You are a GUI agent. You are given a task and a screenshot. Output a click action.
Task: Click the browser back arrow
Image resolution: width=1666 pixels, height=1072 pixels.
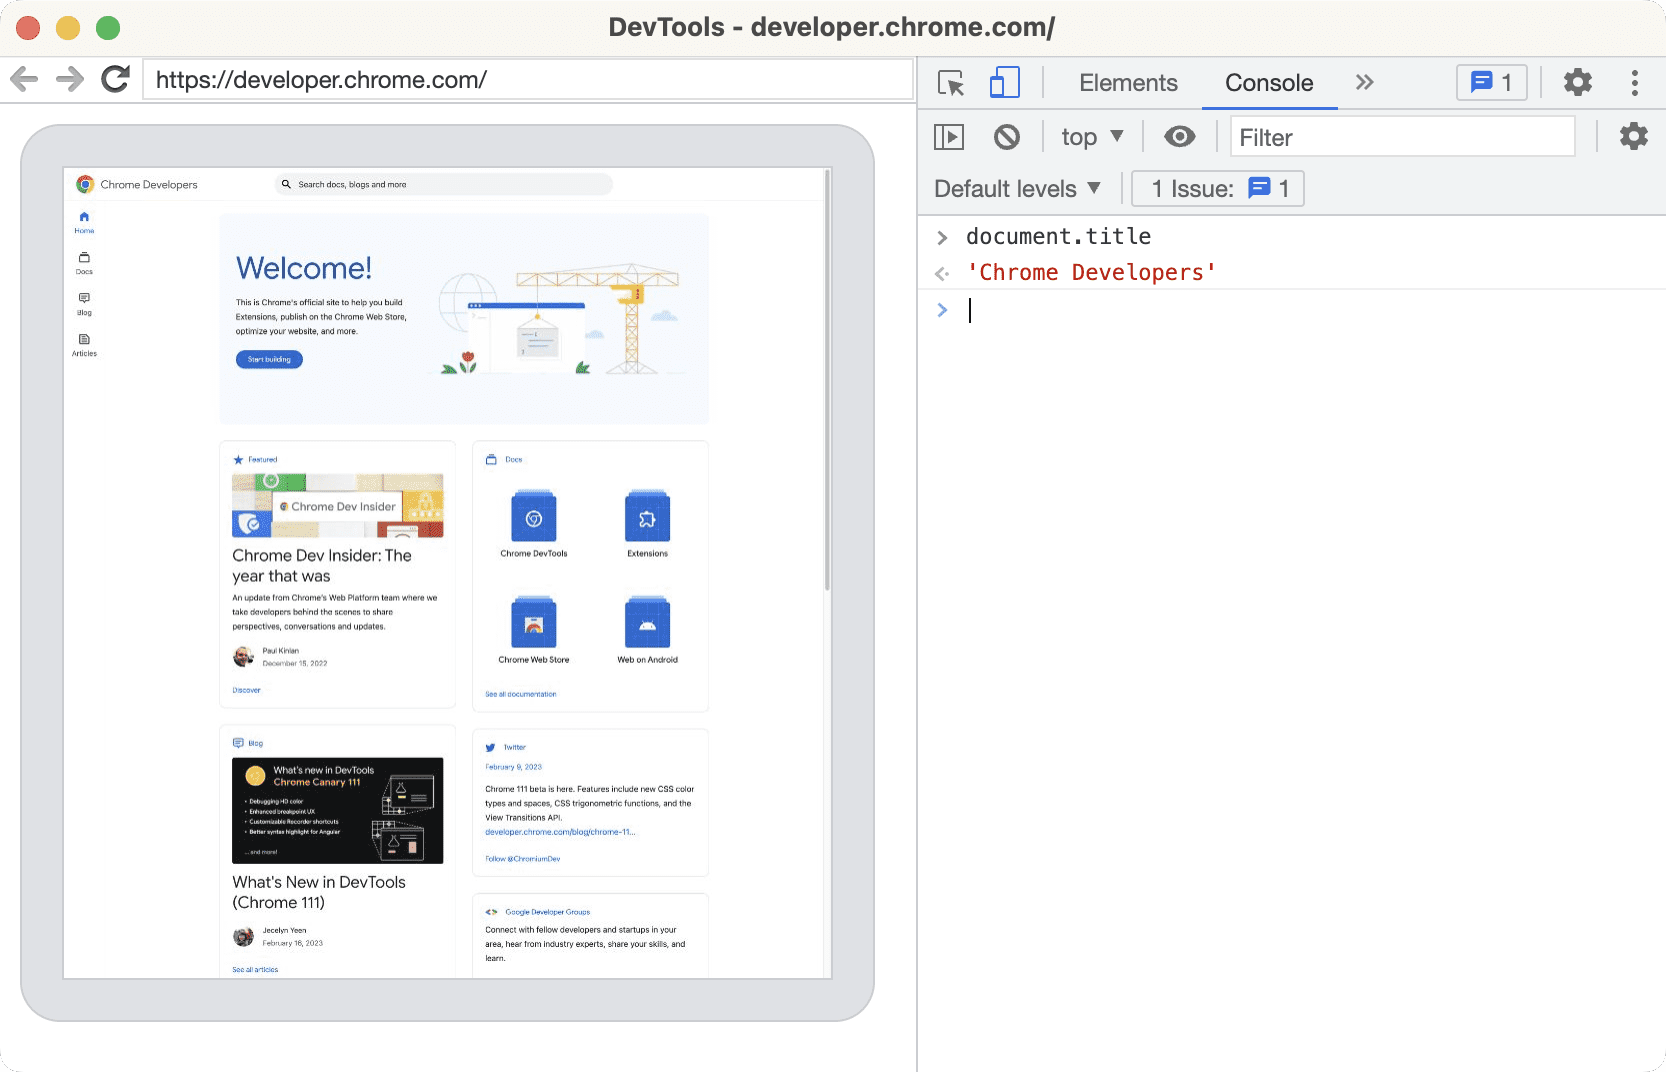[x=23, y=79]
